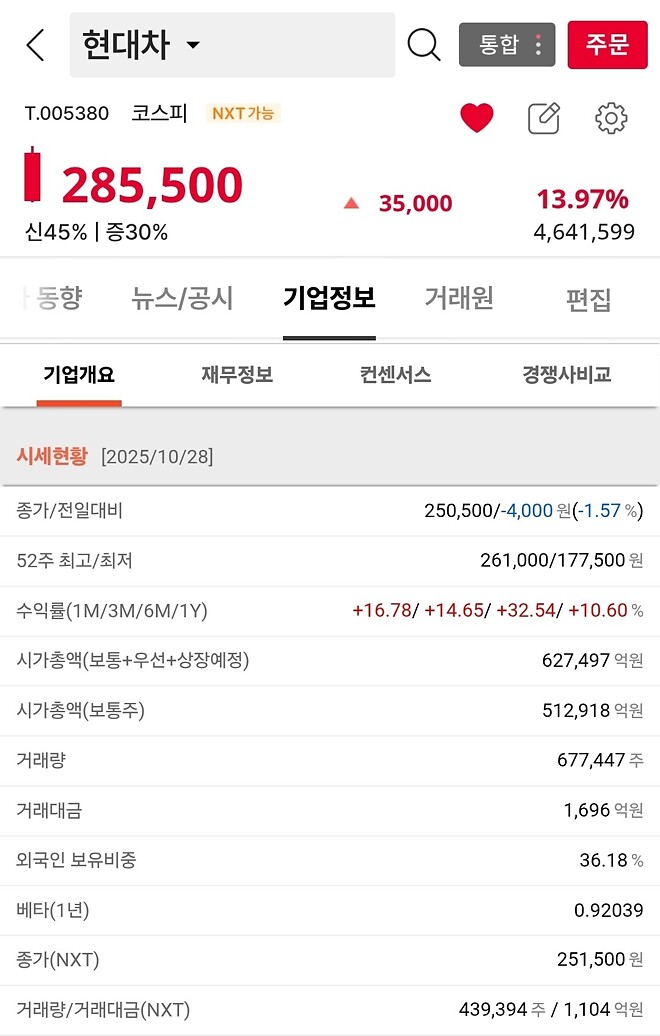Switch to the 거래원 tab

click(457, 299)
